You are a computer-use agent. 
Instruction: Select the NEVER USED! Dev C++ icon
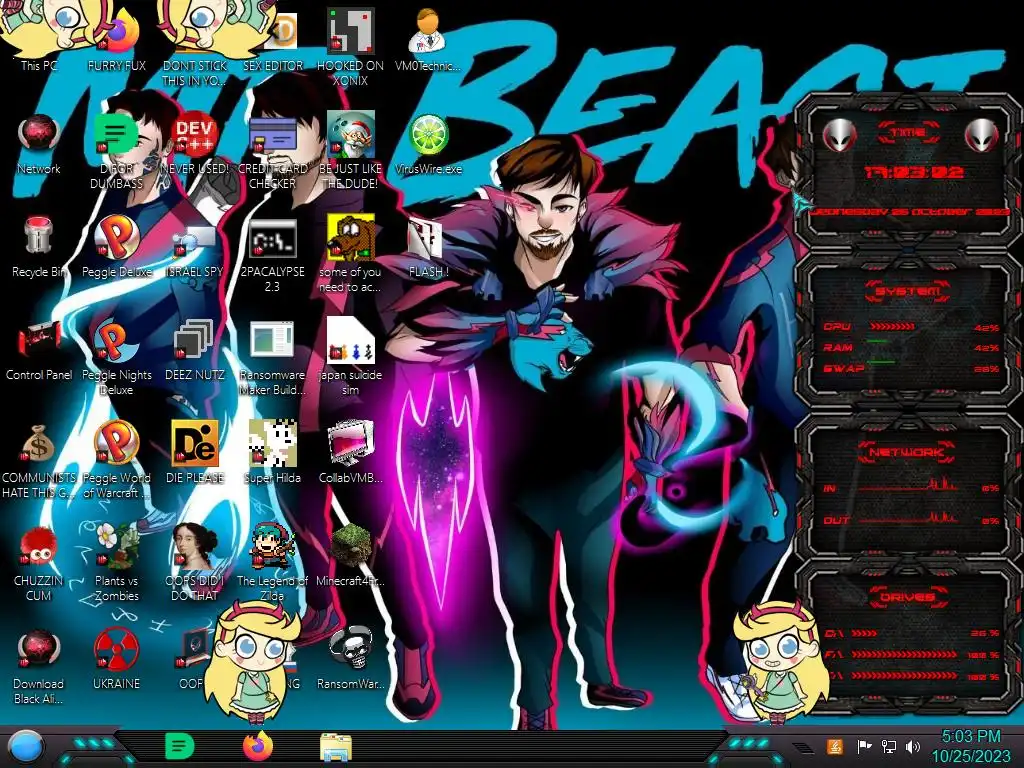(x=195, y=144)
